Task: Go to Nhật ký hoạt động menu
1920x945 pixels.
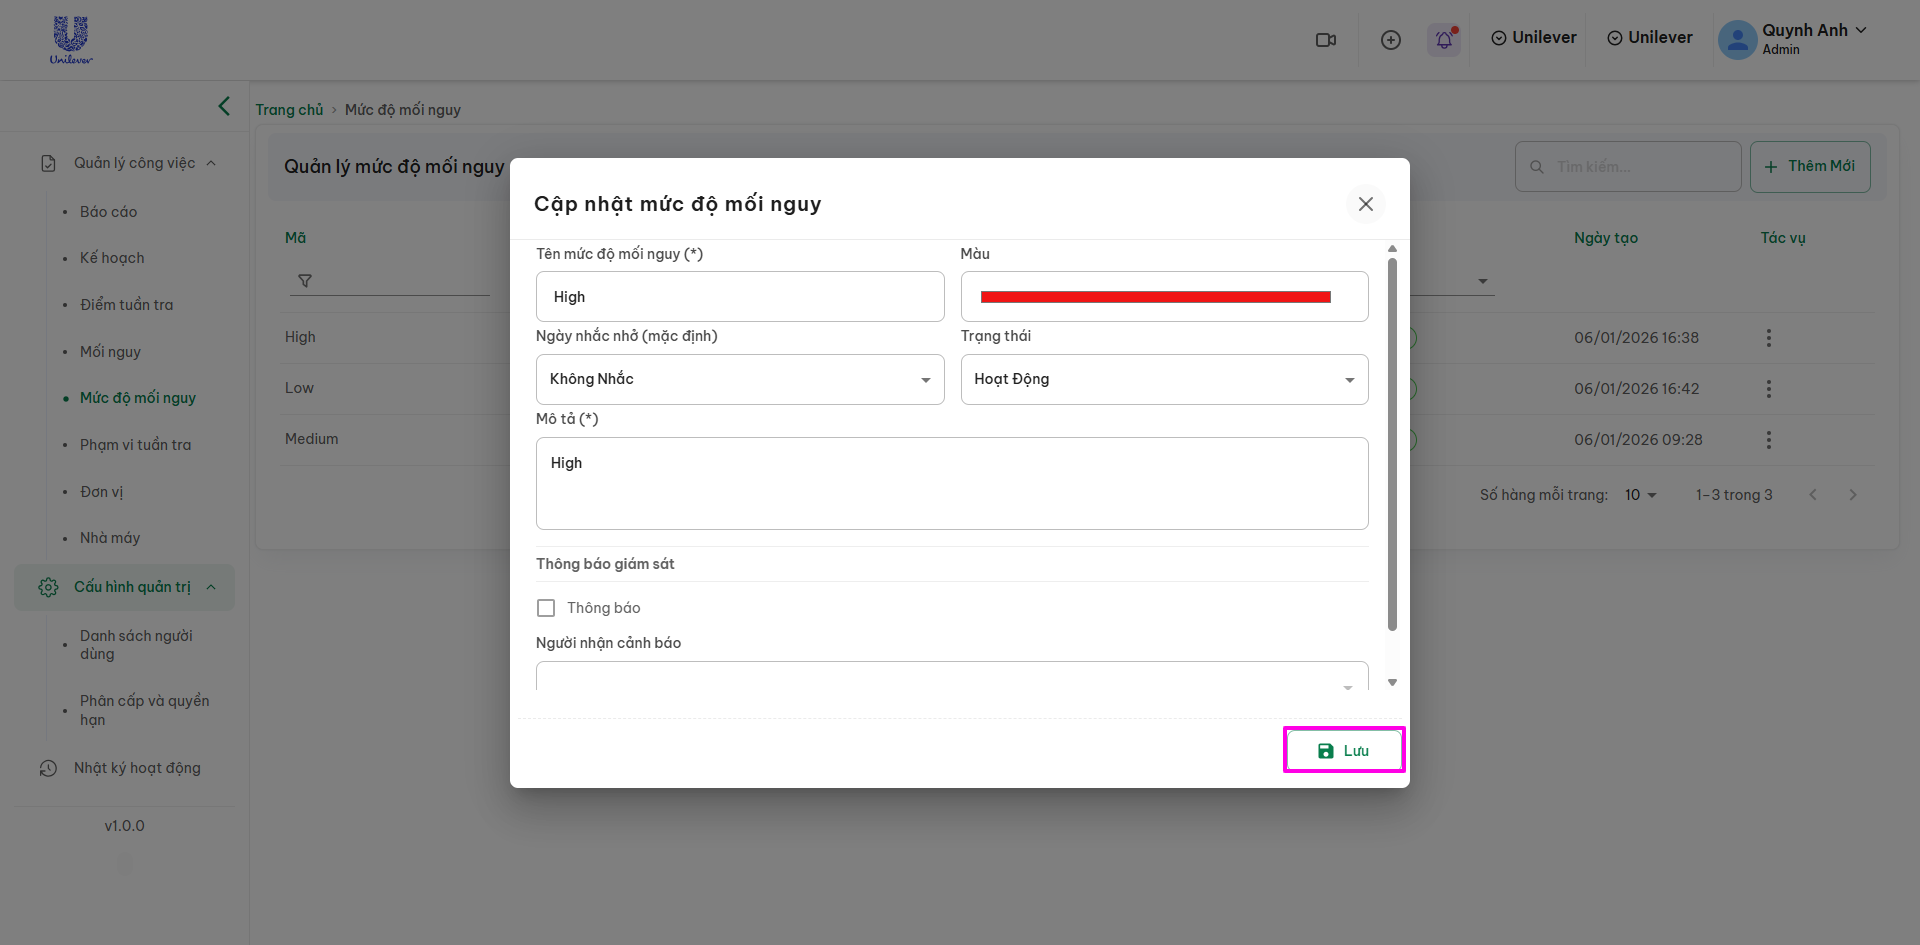Action: tap(137, 768)
